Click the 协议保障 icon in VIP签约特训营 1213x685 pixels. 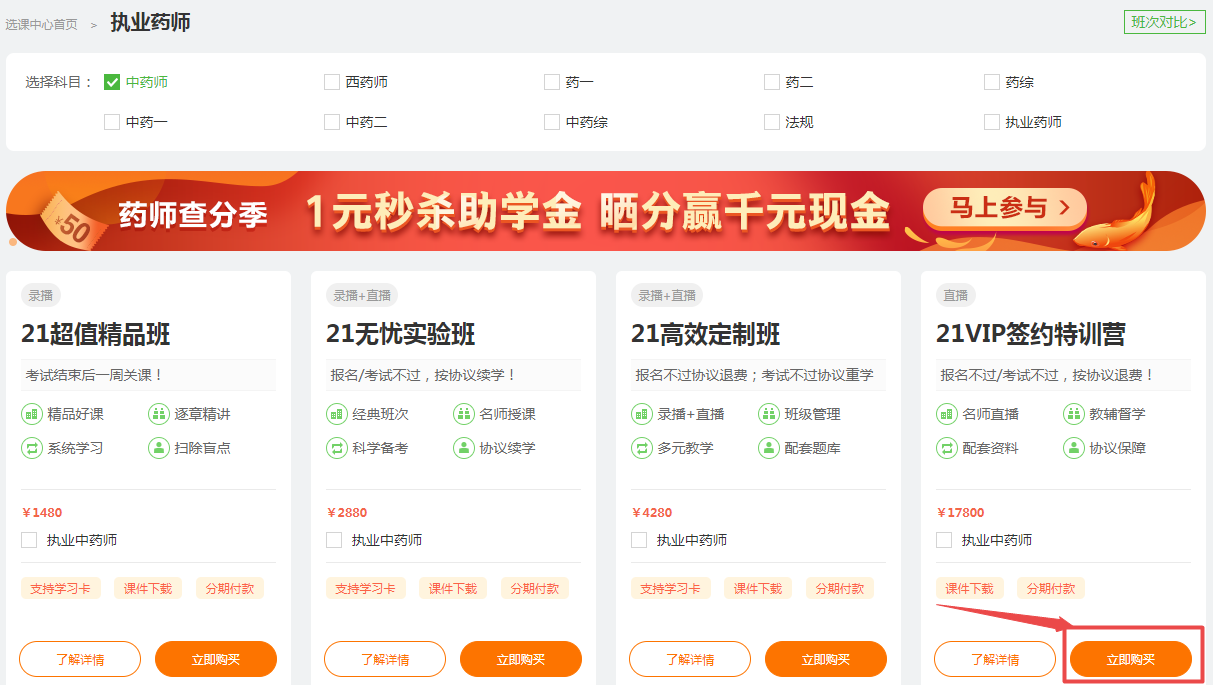(1074, 448)
